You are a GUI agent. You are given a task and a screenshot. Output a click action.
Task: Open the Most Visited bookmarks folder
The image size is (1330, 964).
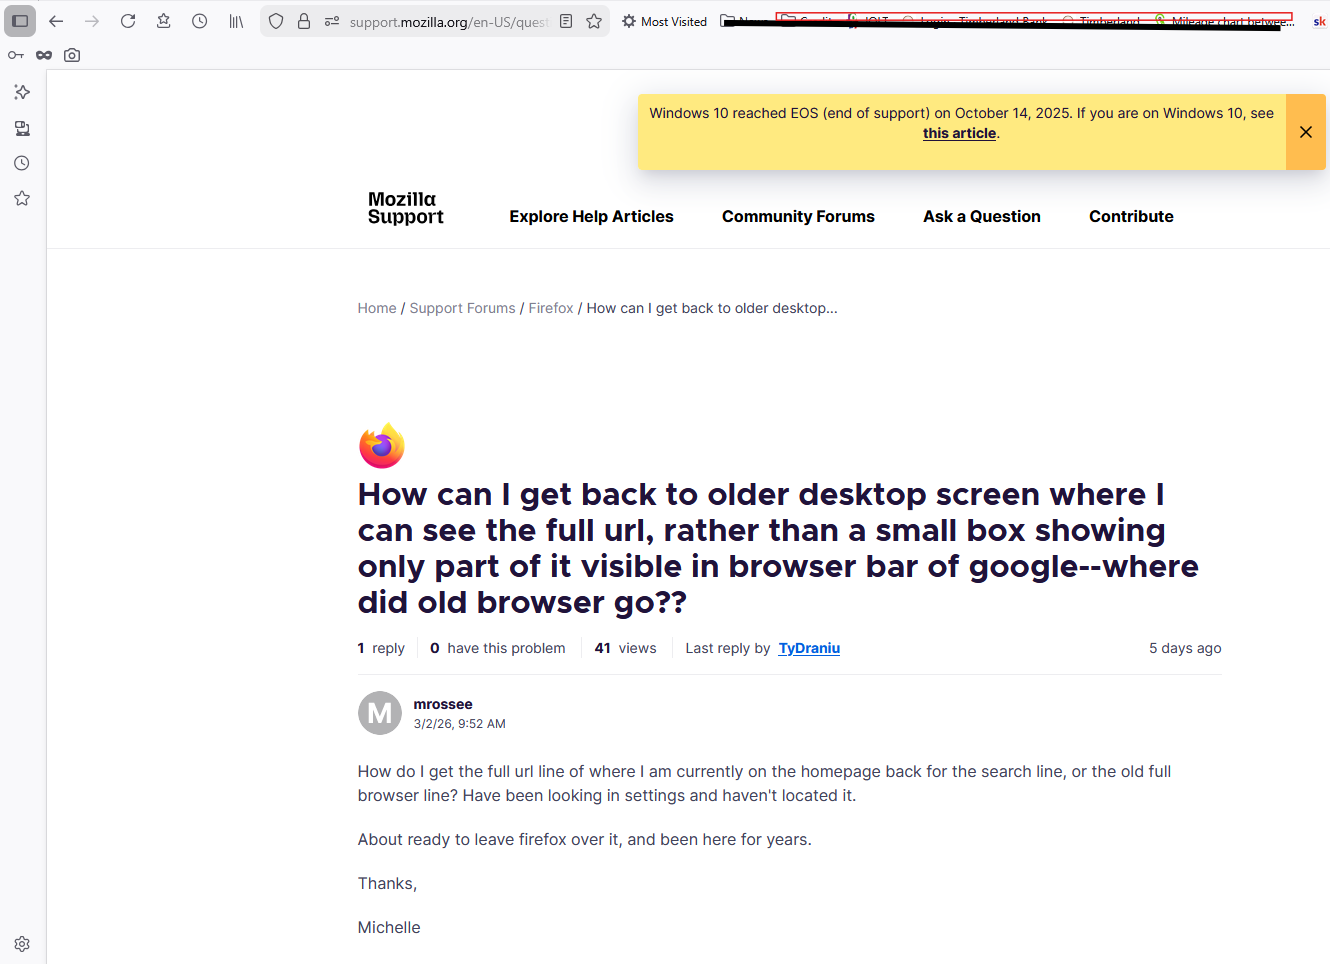[x=664, y=21]
